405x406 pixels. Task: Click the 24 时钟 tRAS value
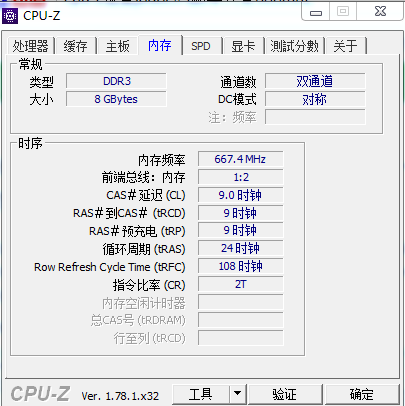[240, 248]
